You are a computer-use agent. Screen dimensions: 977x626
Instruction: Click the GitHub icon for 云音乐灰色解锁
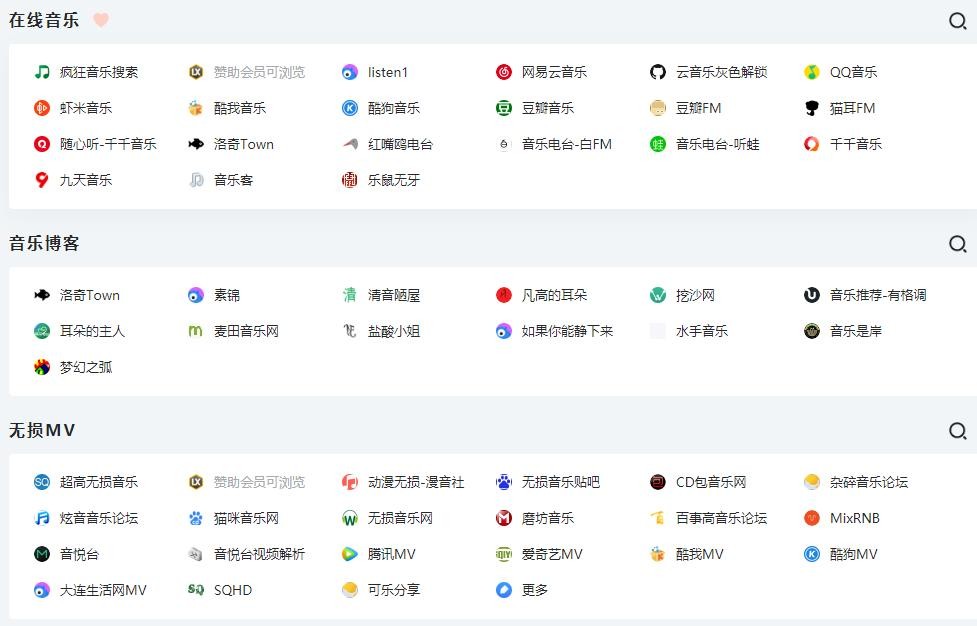tap(658, 72)
